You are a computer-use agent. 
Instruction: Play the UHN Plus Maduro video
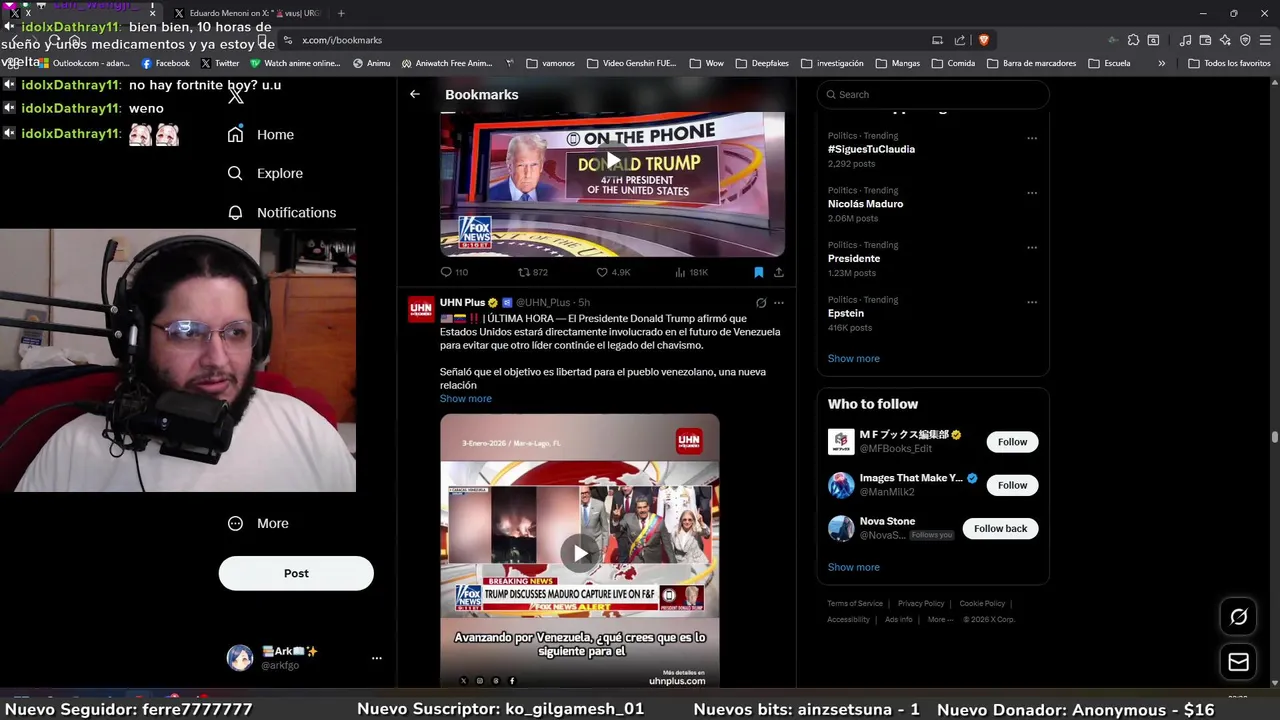click(580, 553)
